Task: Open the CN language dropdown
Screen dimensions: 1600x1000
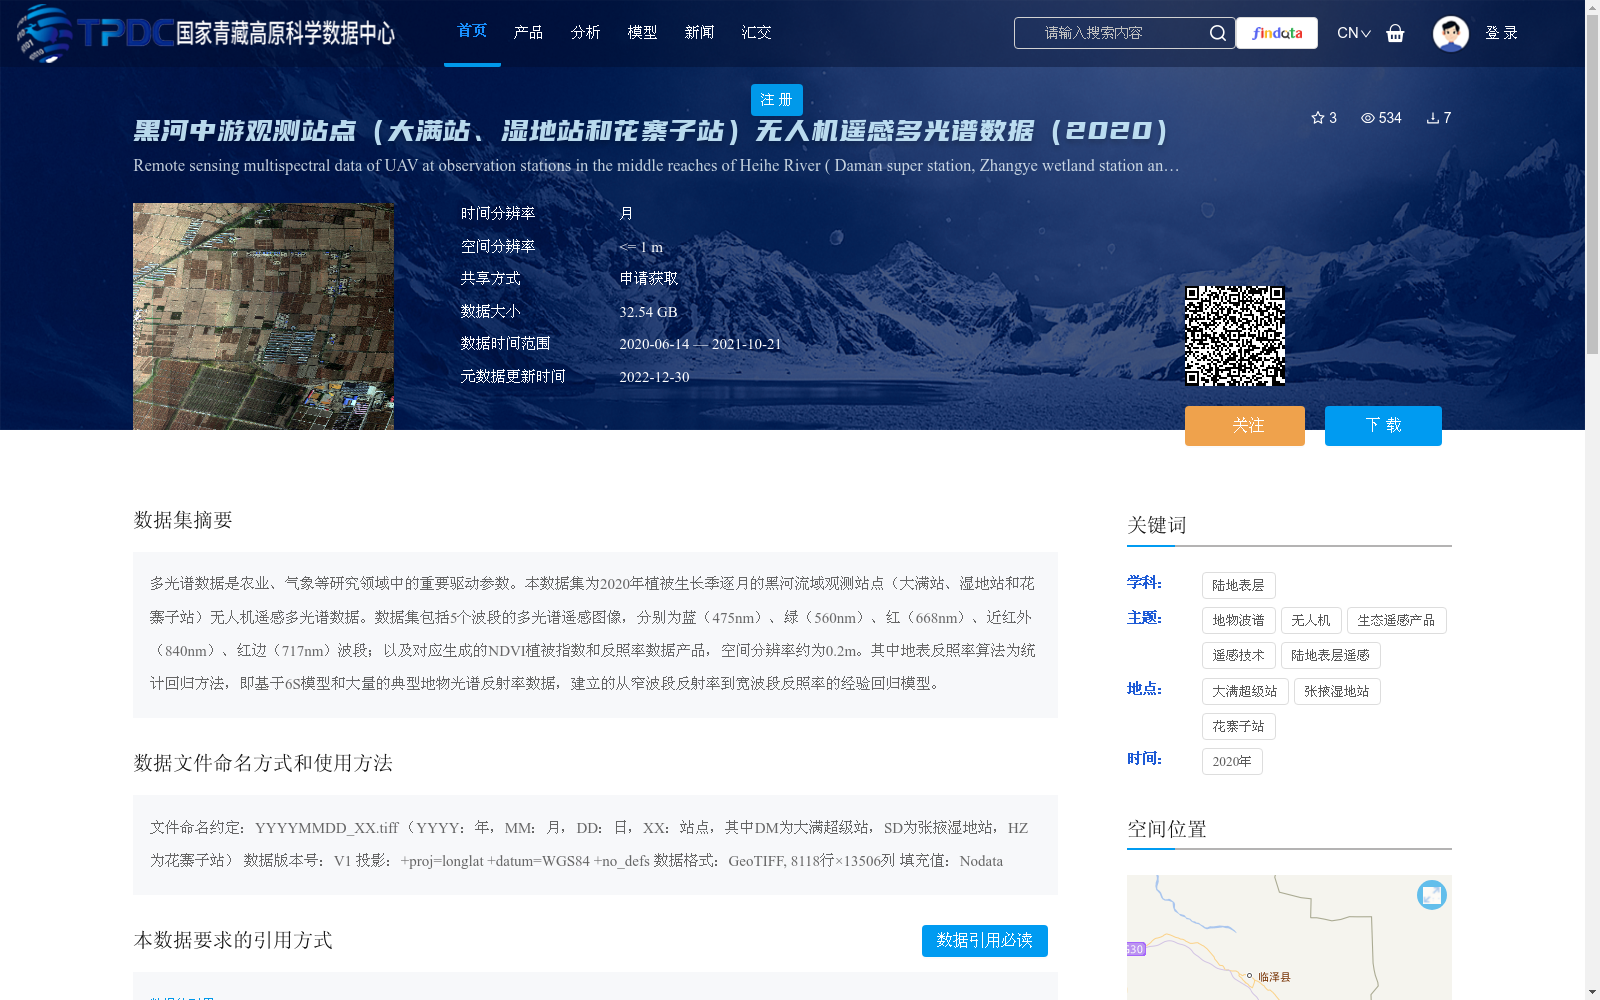Action: point(1354,33)
